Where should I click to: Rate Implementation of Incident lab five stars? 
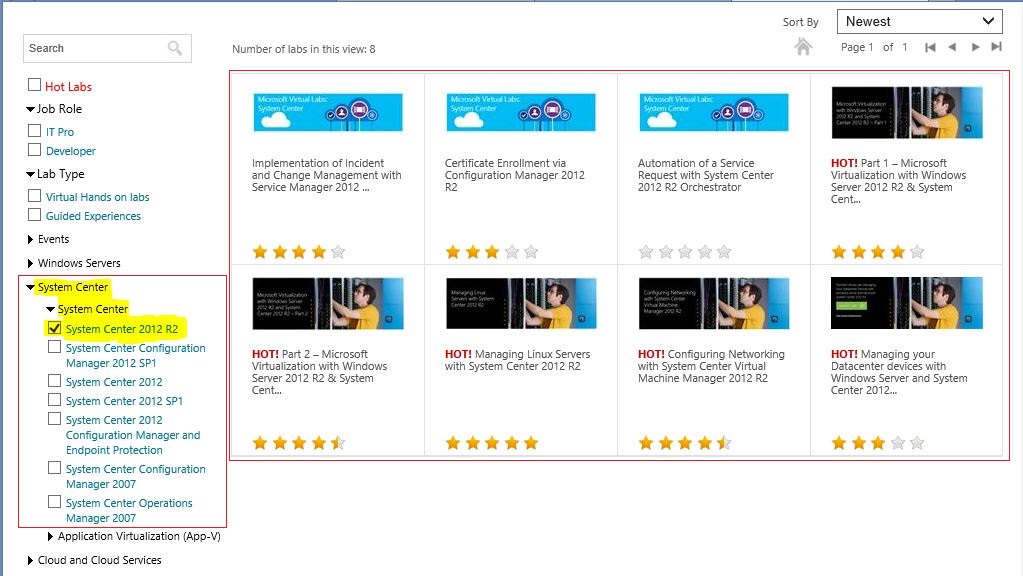click(338, 252)
